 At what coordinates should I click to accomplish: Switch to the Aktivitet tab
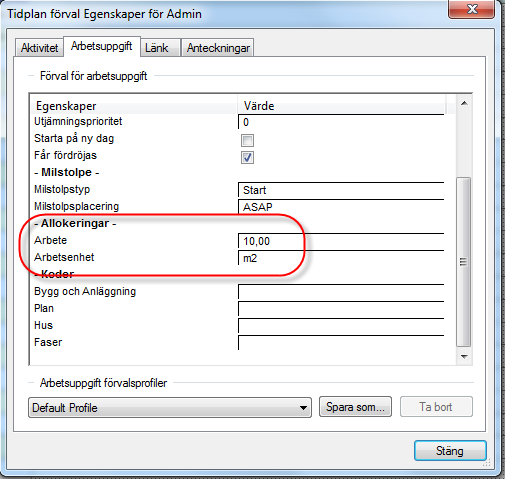click(x=39, y=48)
